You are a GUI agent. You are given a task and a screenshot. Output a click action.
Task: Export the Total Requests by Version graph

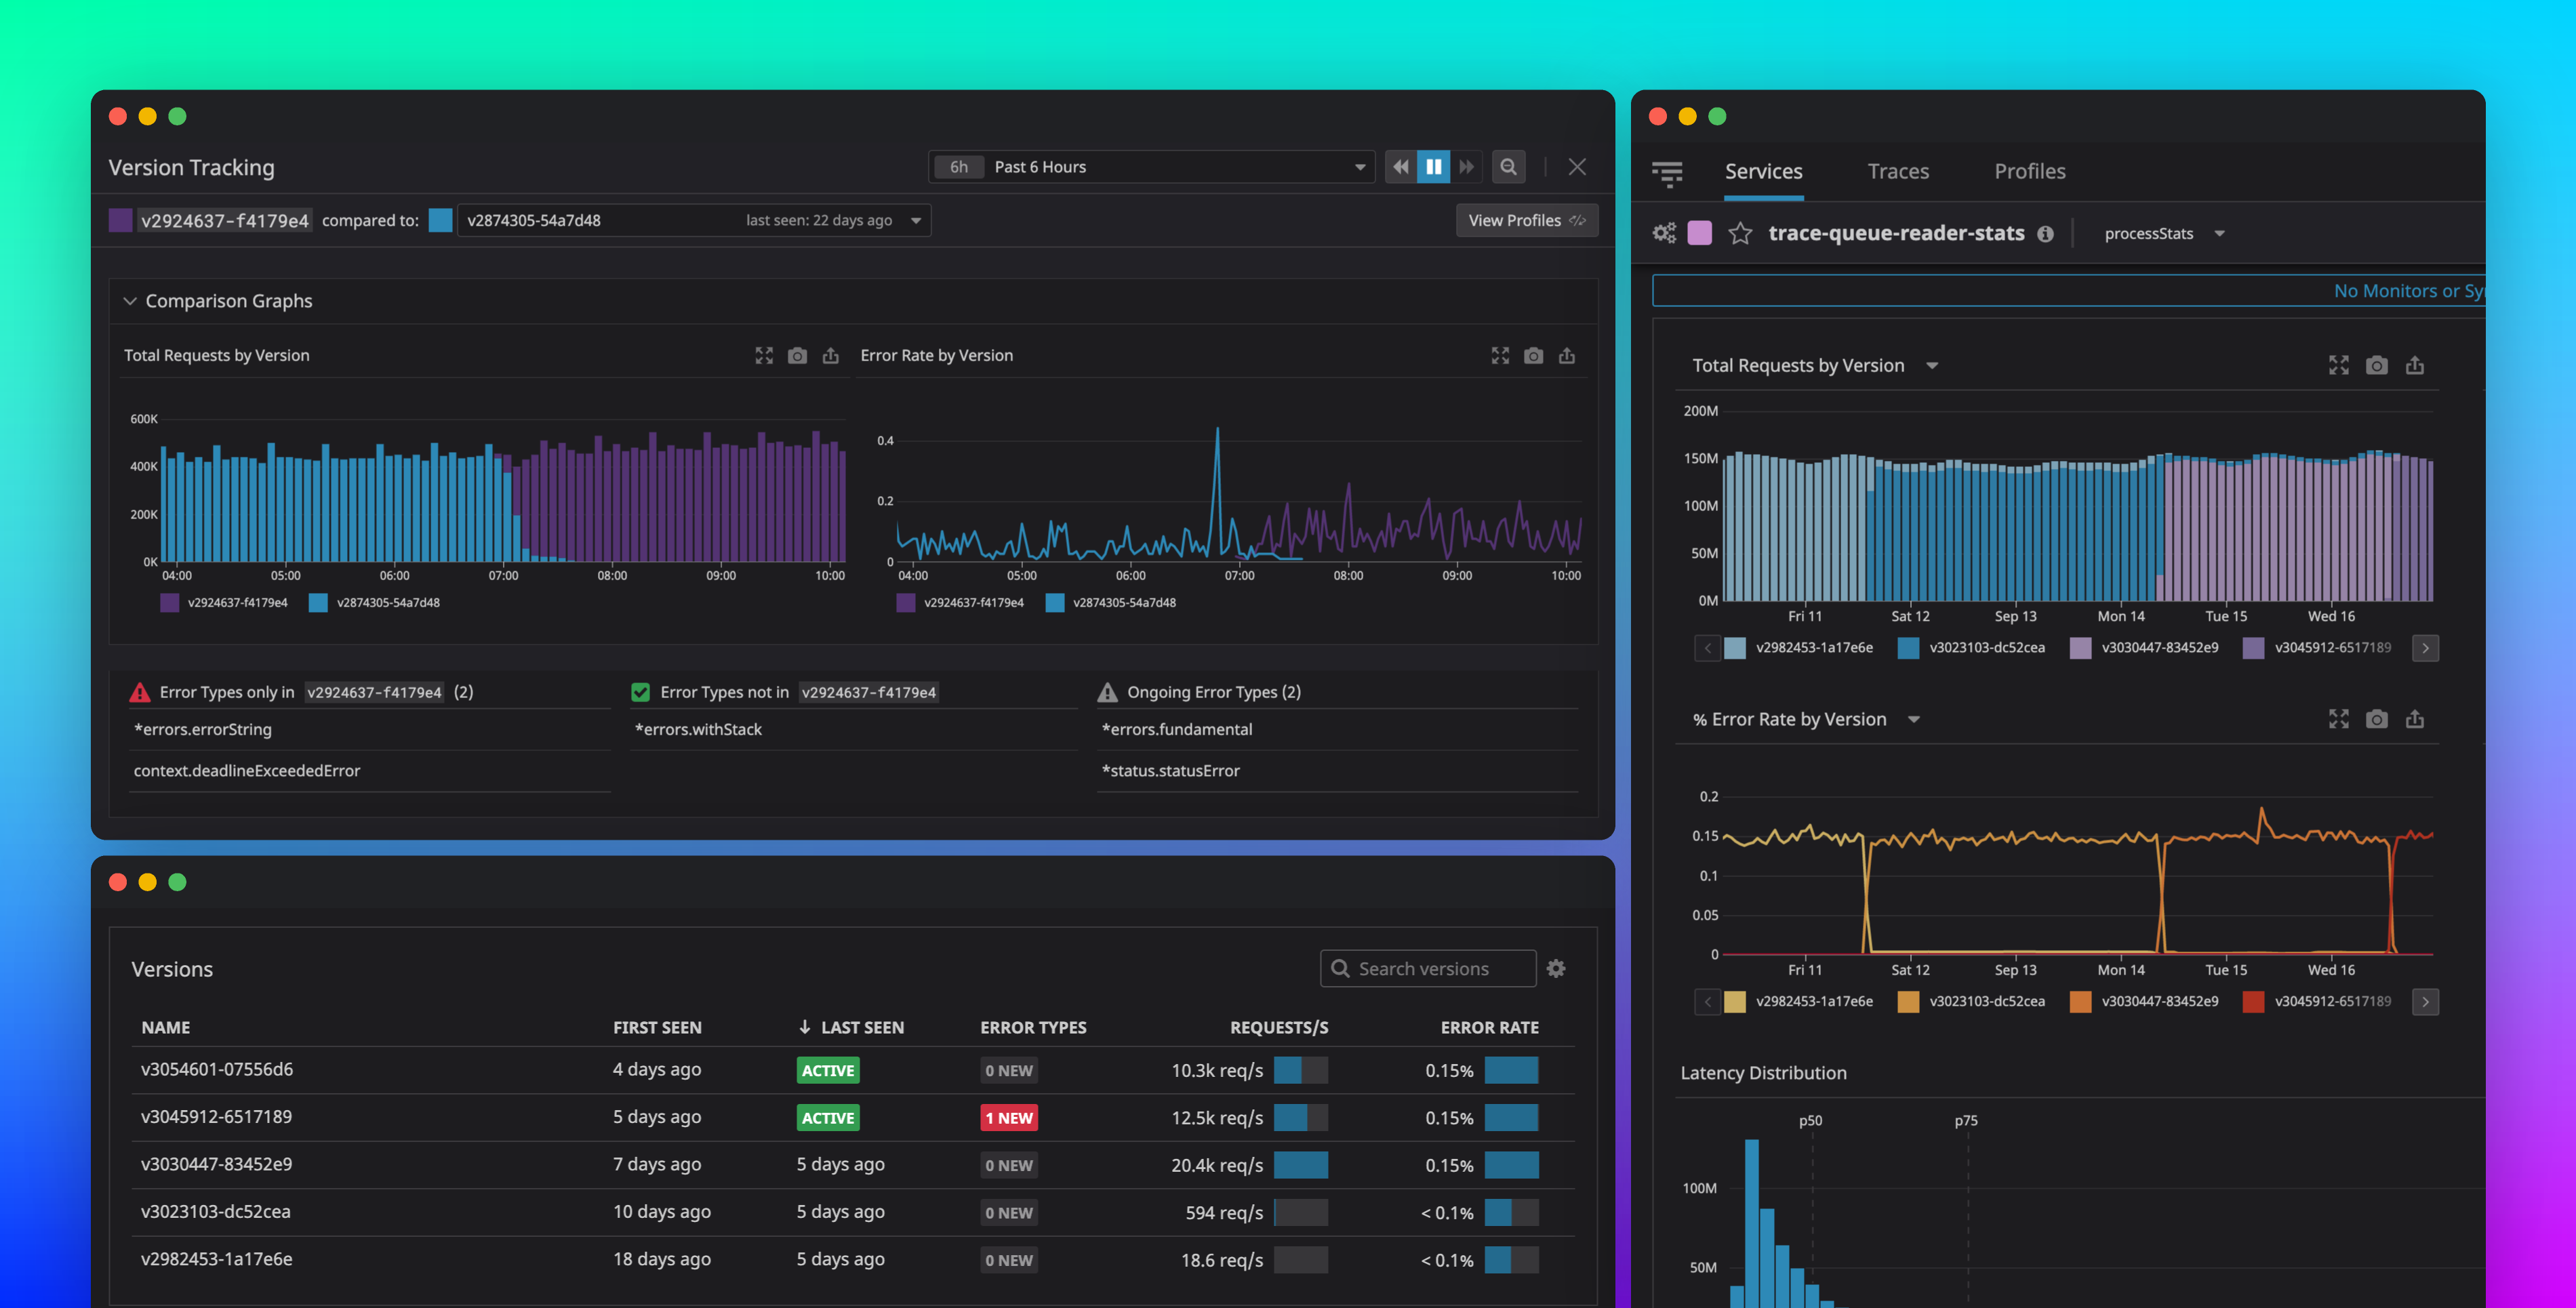click(x=831, y=355)
